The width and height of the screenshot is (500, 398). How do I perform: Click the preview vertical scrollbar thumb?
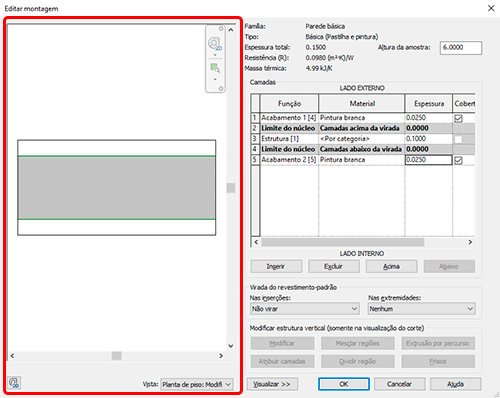click(231, 188)
